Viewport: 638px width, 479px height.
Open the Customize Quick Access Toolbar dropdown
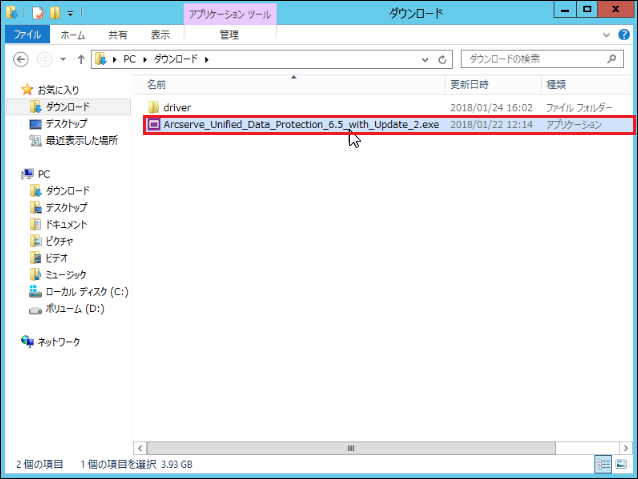(x=70, y=14)
